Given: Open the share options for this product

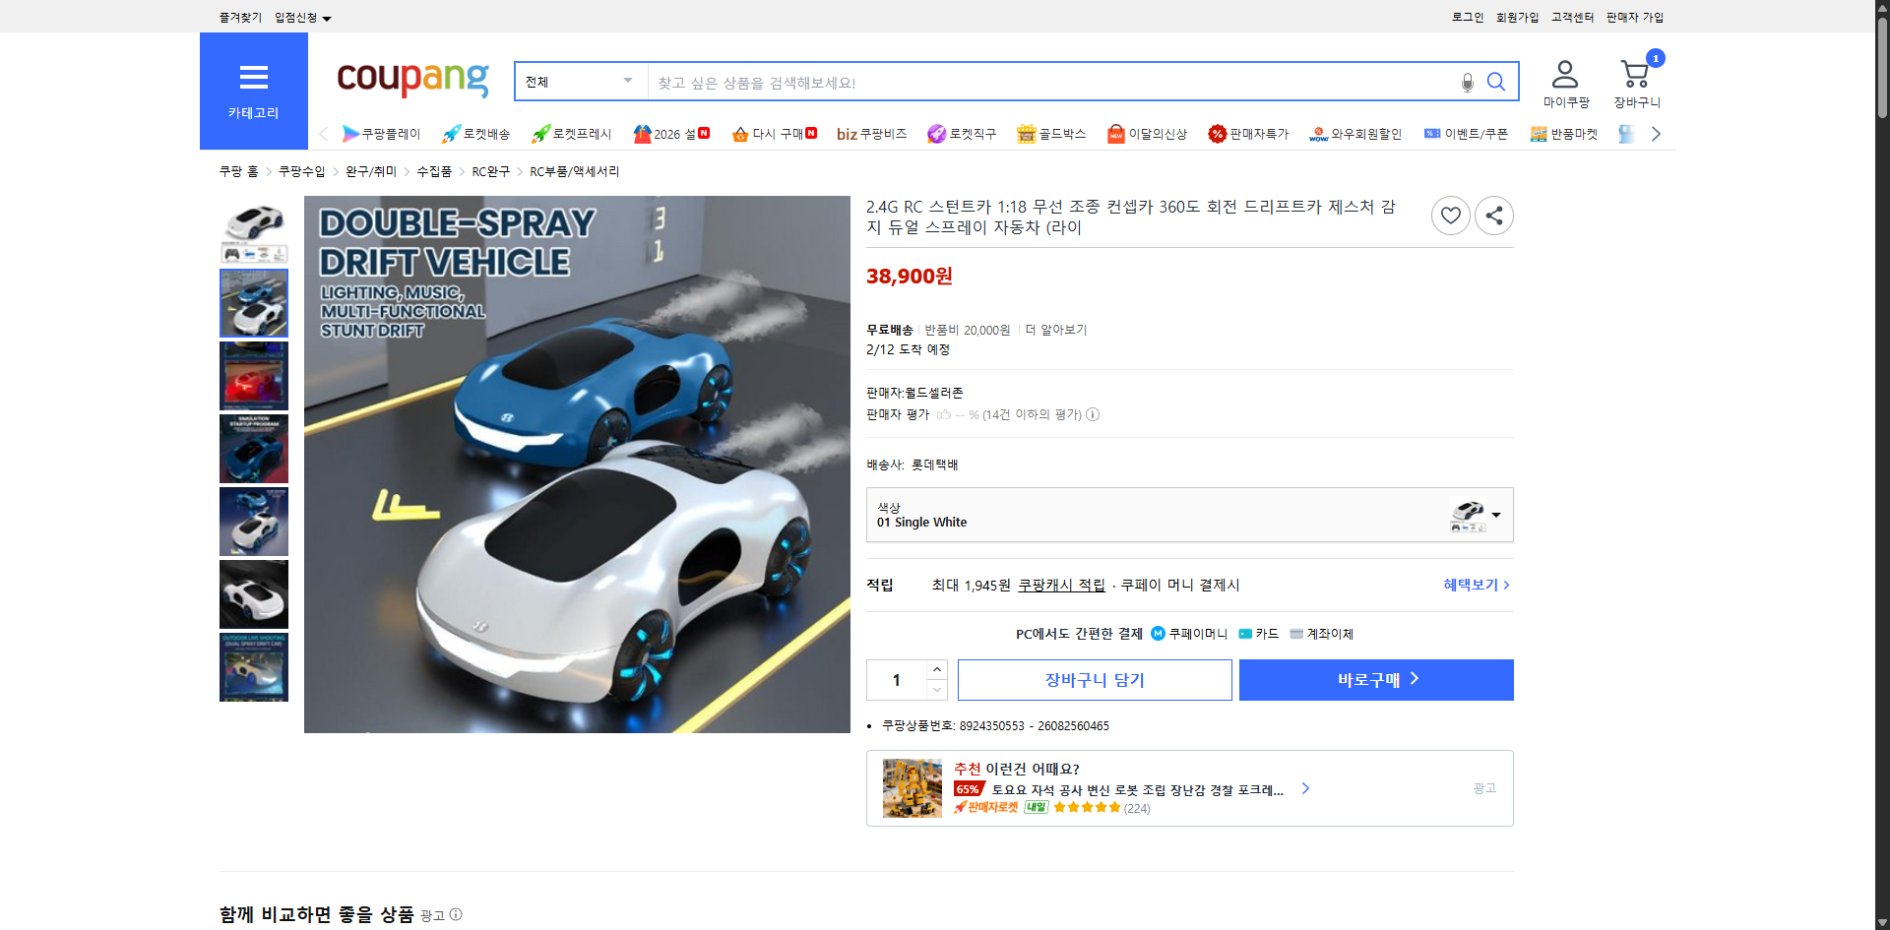Looking at the screenshot, I should click(x=1494, y=215).
